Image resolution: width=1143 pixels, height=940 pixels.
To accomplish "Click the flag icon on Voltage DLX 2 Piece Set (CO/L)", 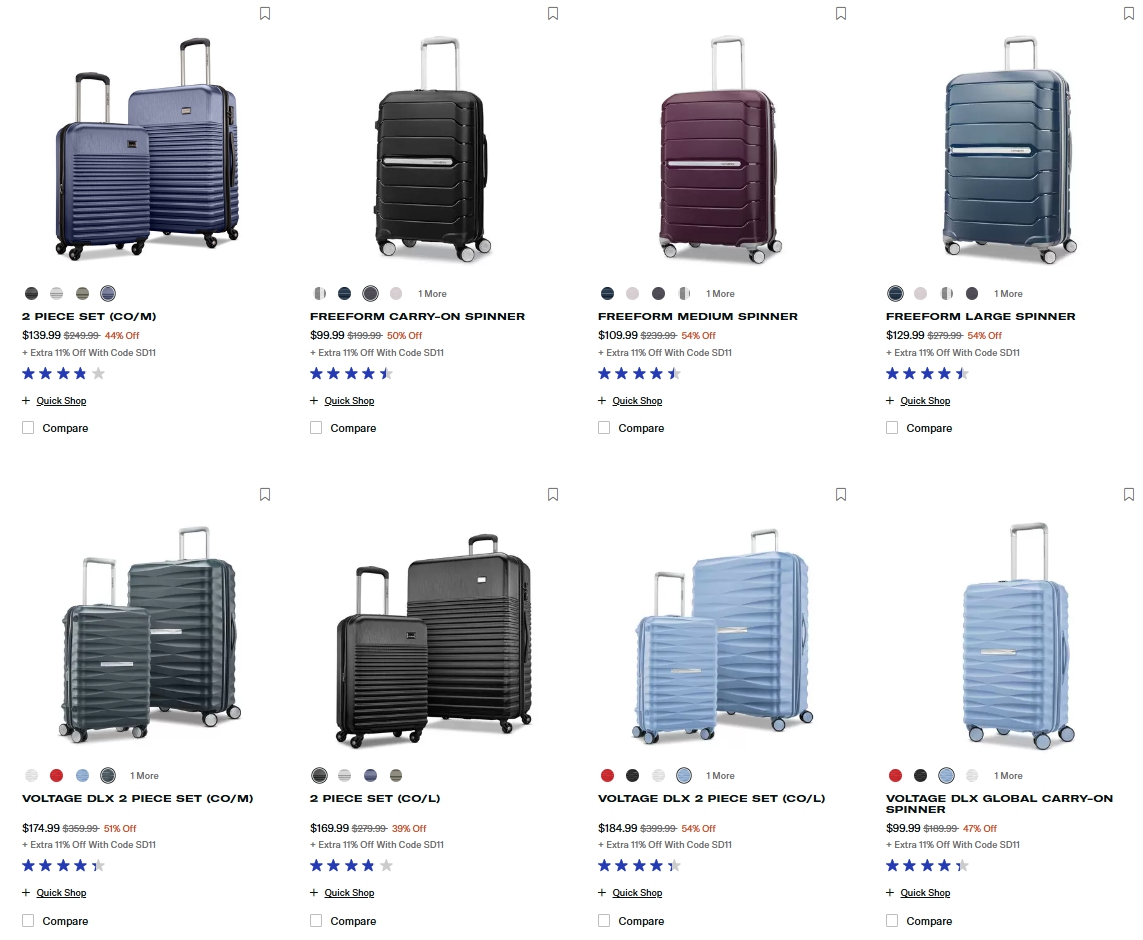I will [x=840, y=494].
